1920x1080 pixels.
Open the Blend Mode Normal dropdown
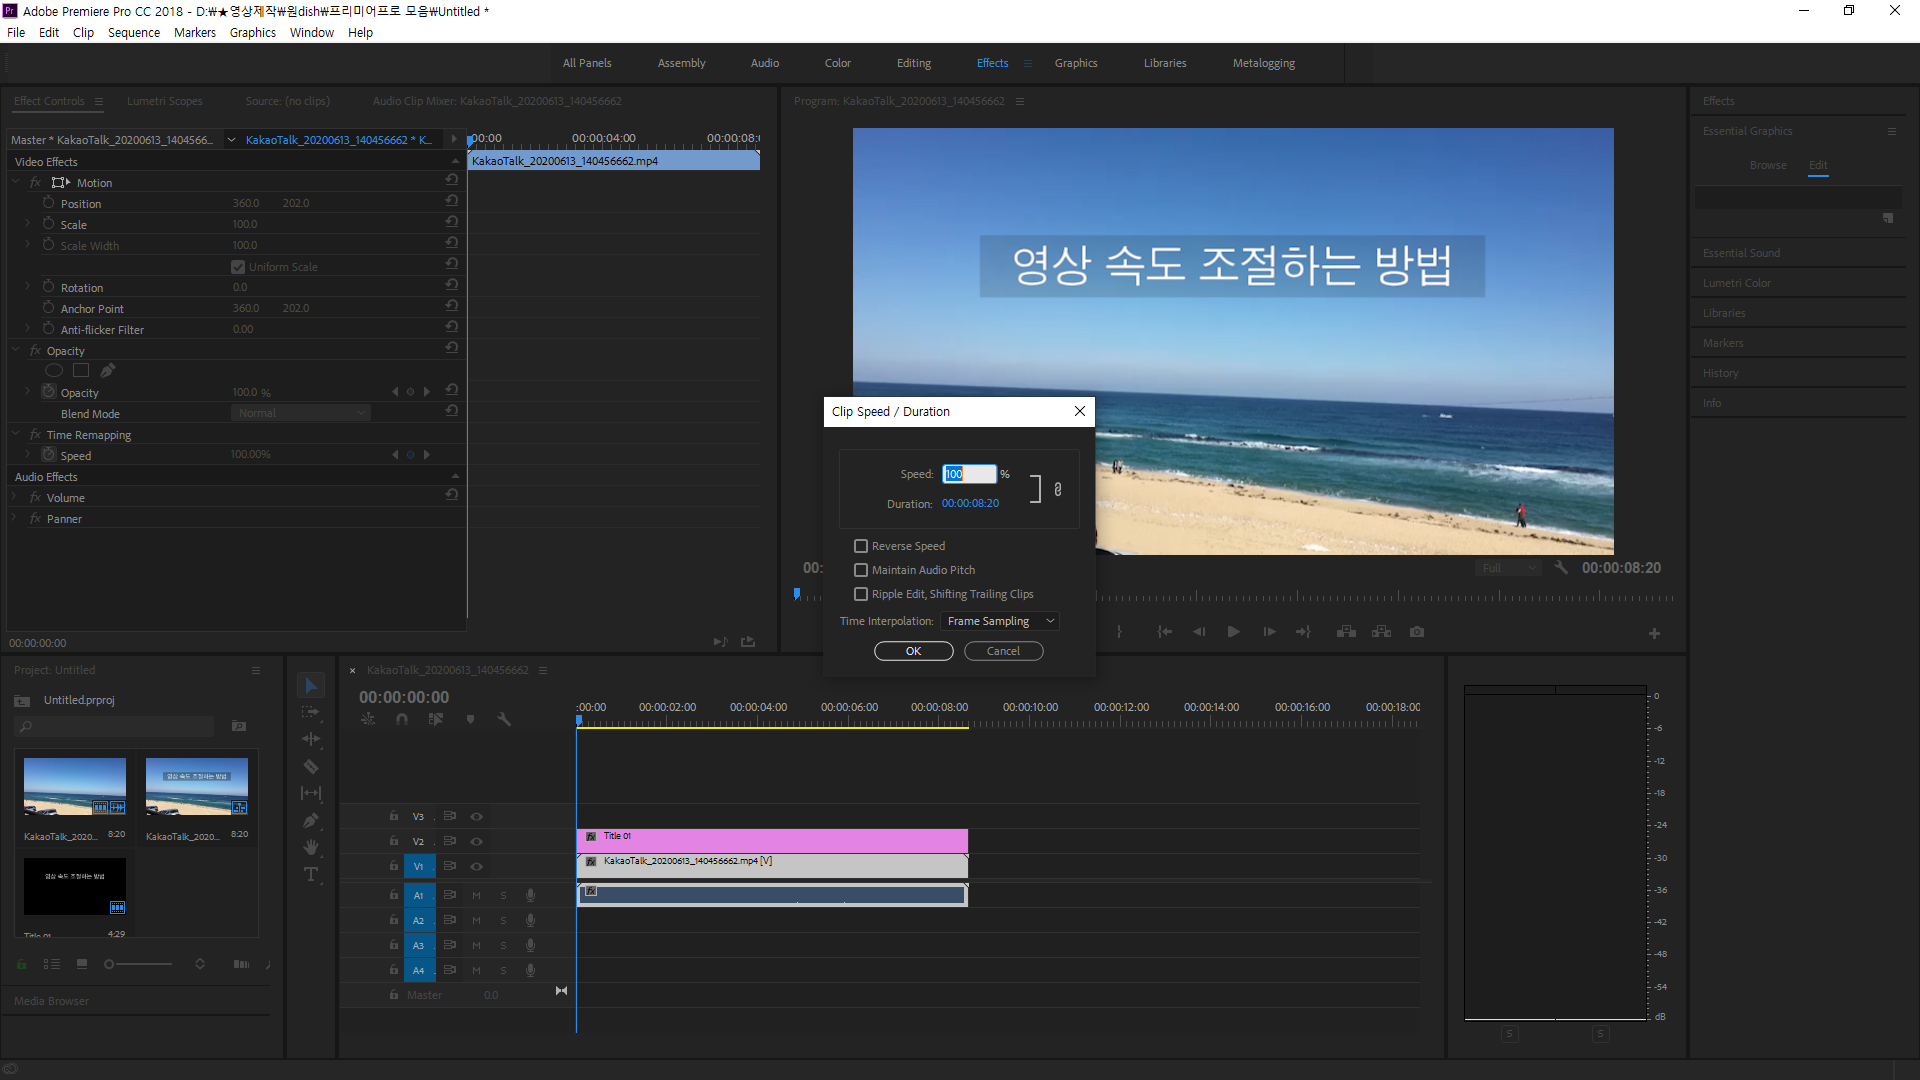point(301,413)
